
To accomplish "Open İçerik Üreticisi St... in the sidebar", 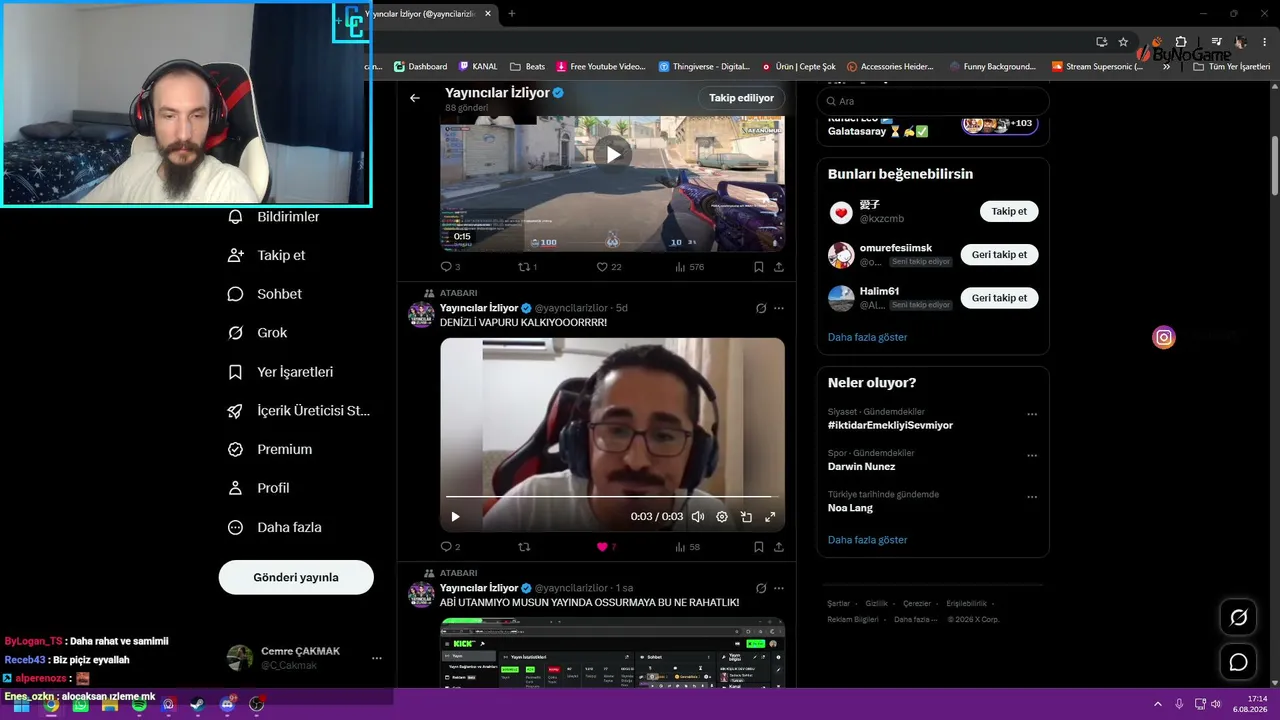I will coord(299,411).
